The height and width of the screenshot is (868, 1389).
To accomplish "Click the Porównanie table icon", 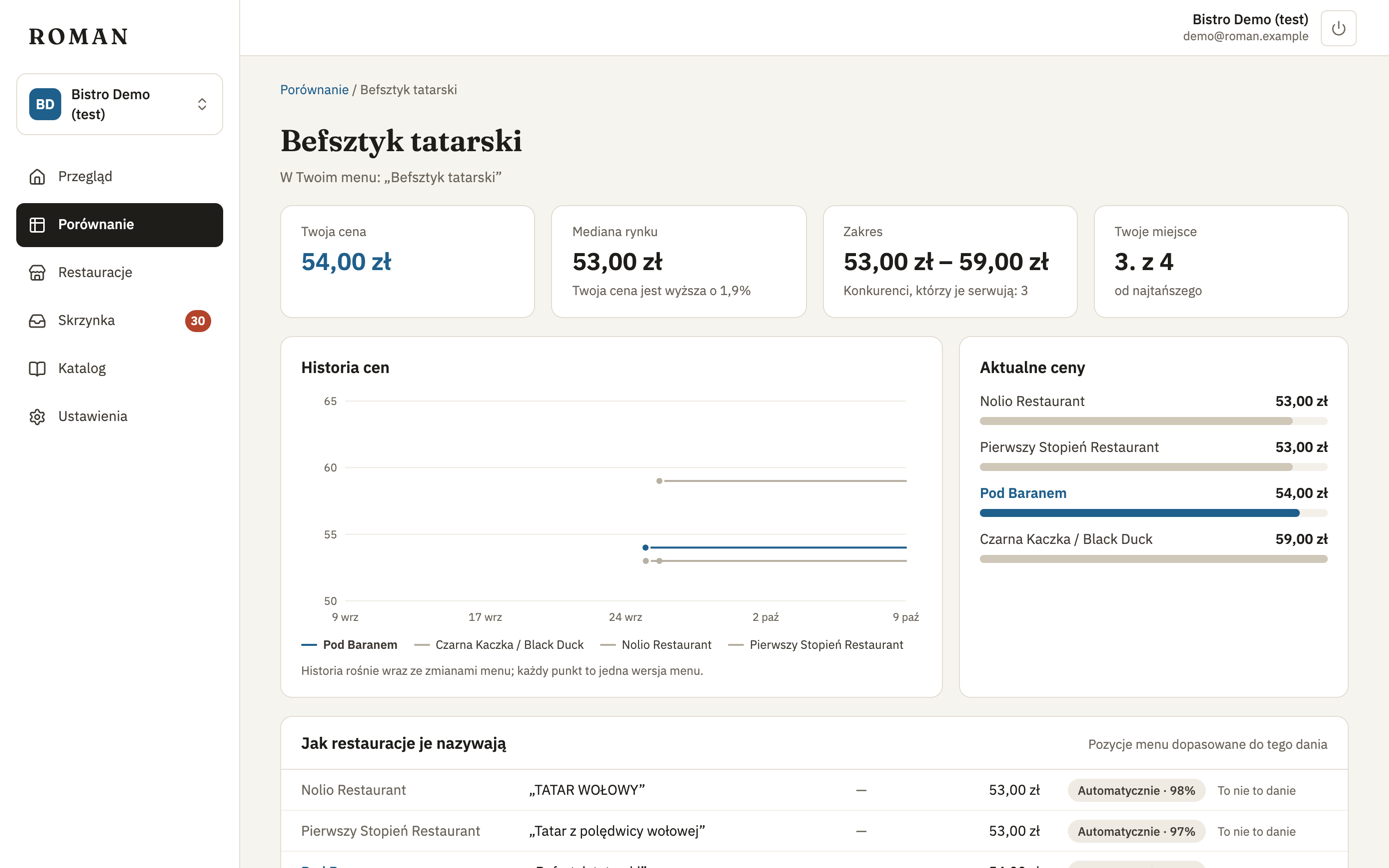I will 37,225.
